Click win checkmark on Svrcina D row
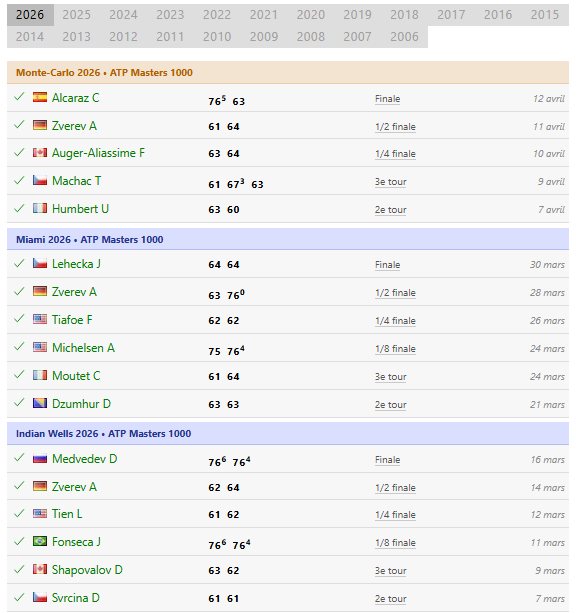This screenshot has width=582, height=613. (19, 597)
